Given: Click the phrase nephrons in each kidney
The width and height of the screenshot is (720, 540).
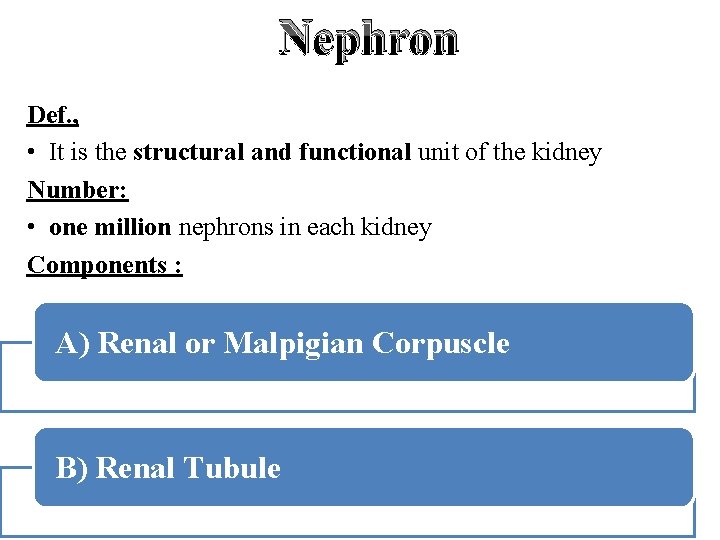Looking at the screenshot, I should 305,228.
